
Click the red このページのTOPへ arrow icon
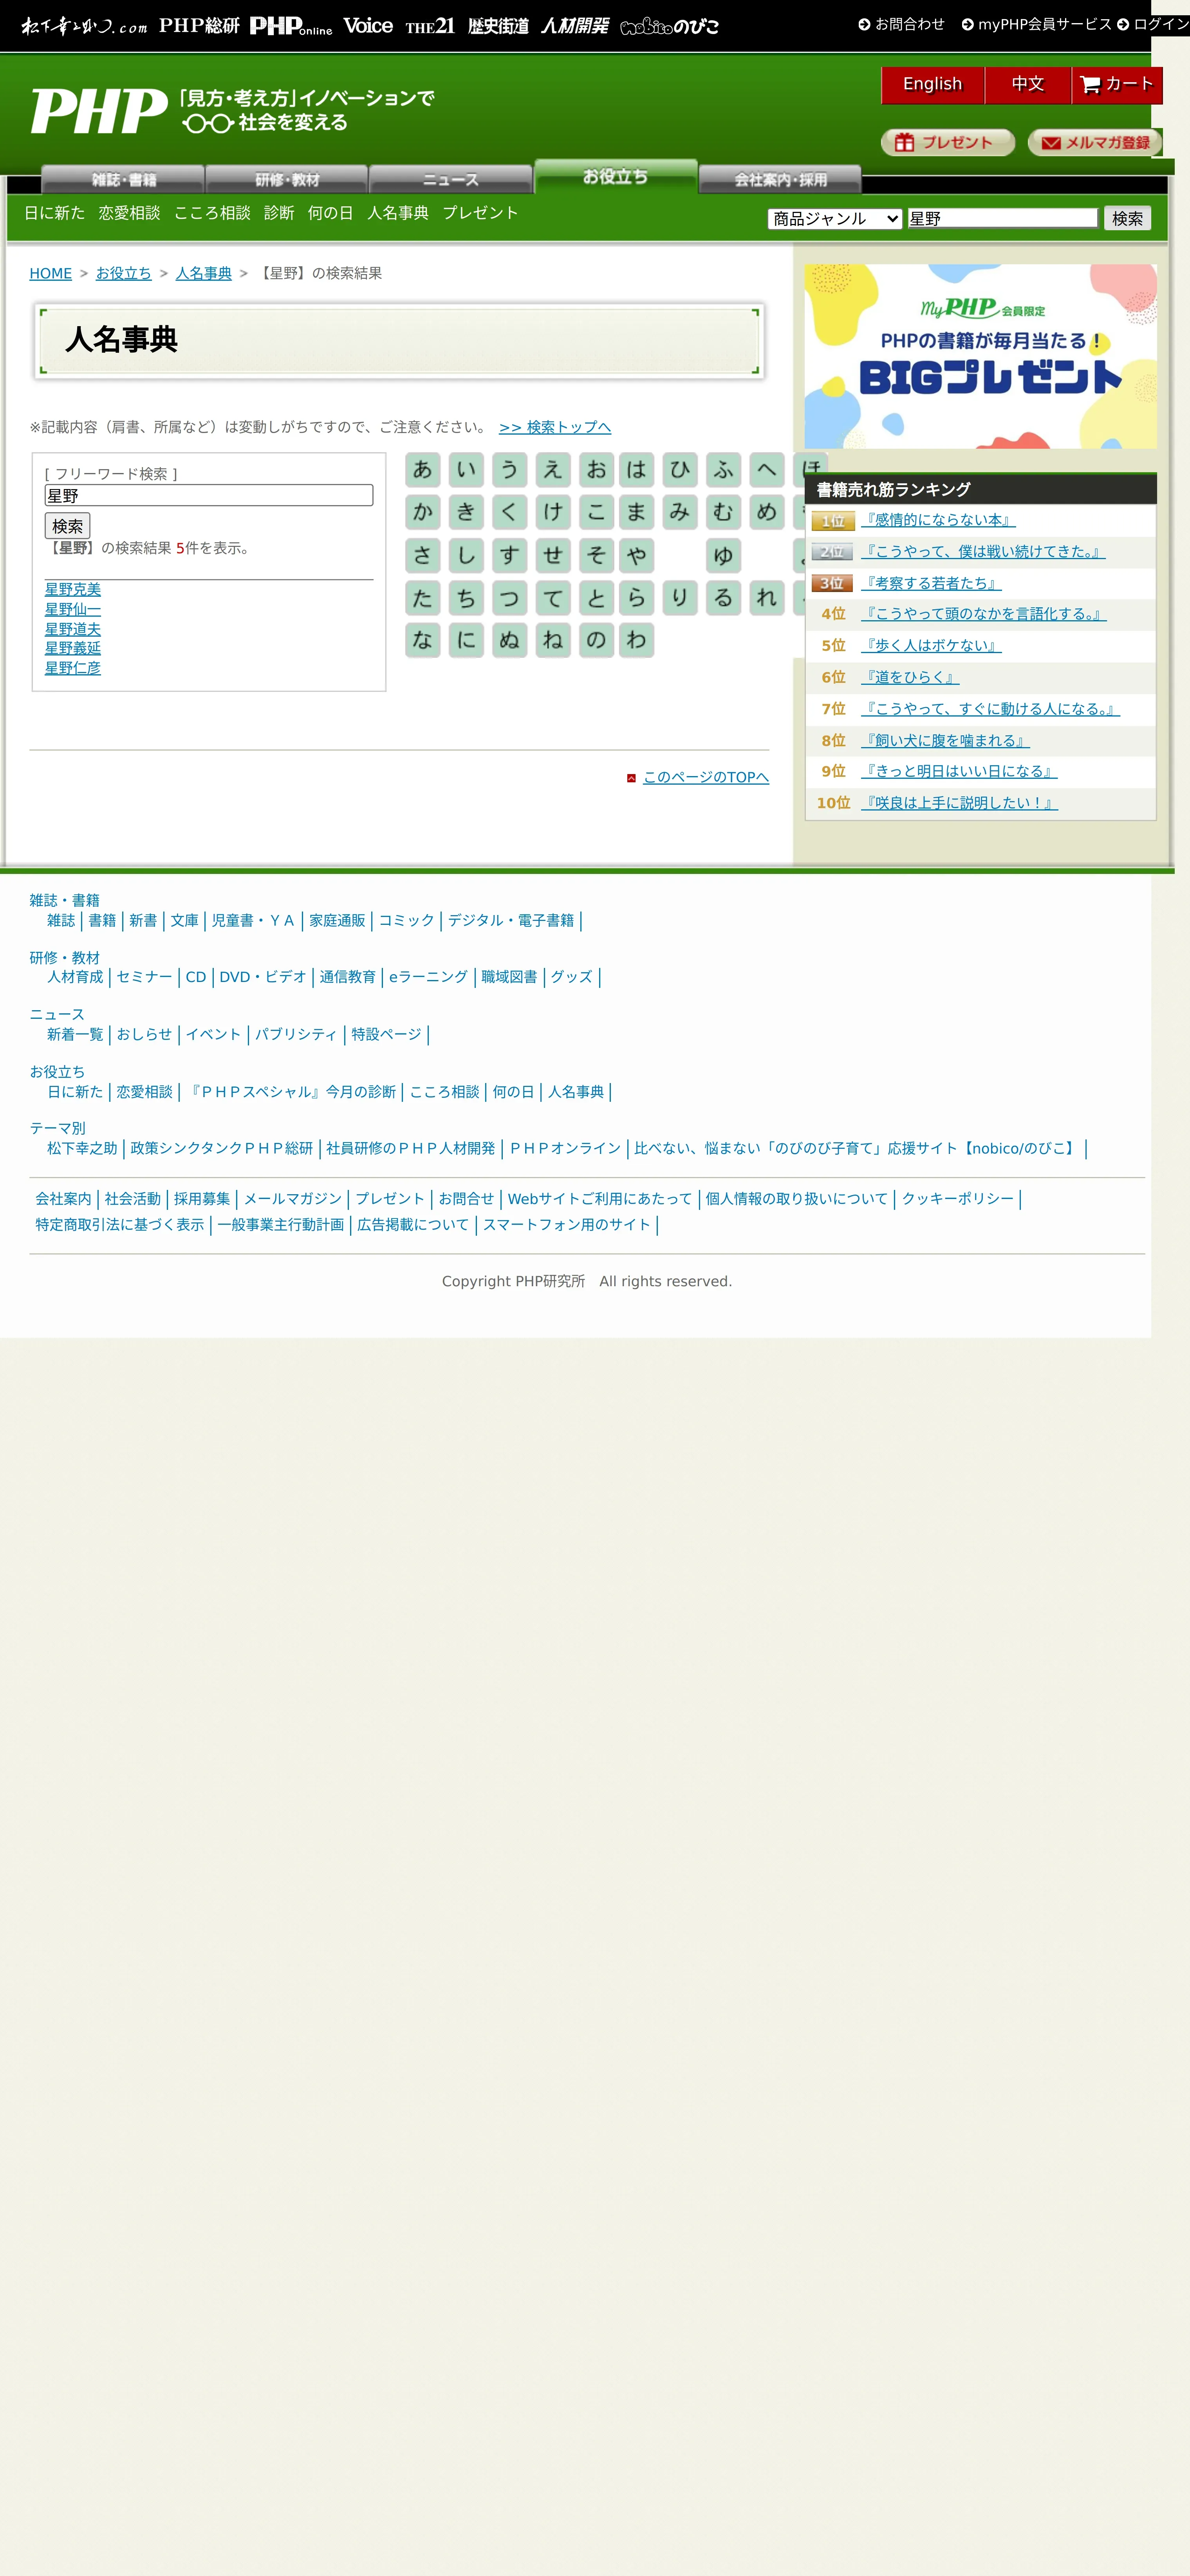pyautogui.click(x=631, y=778)
